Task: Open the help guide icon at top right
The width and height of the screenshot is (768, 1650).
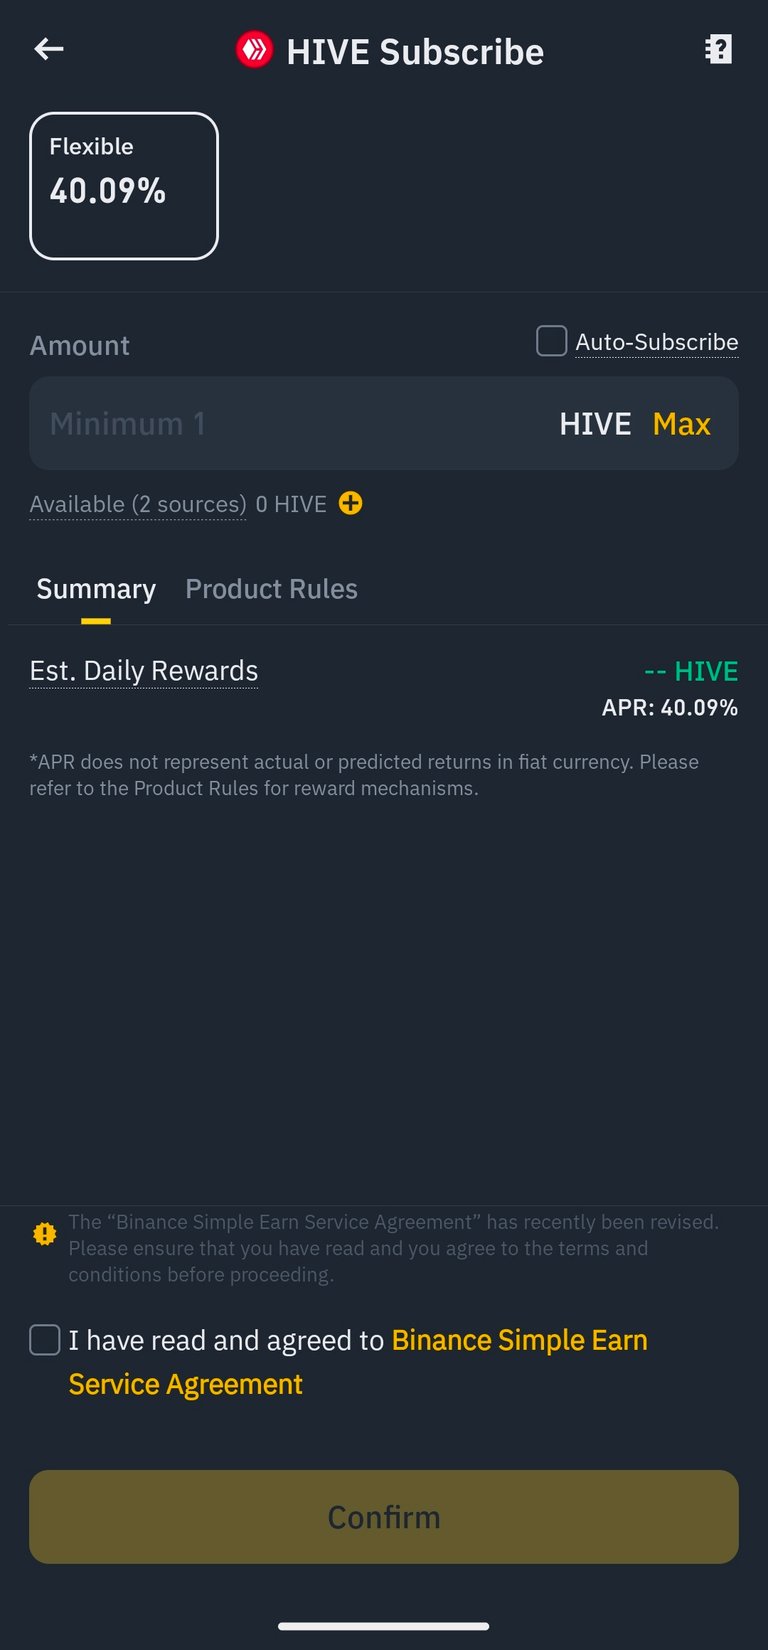Action: (x=718, y=49)
